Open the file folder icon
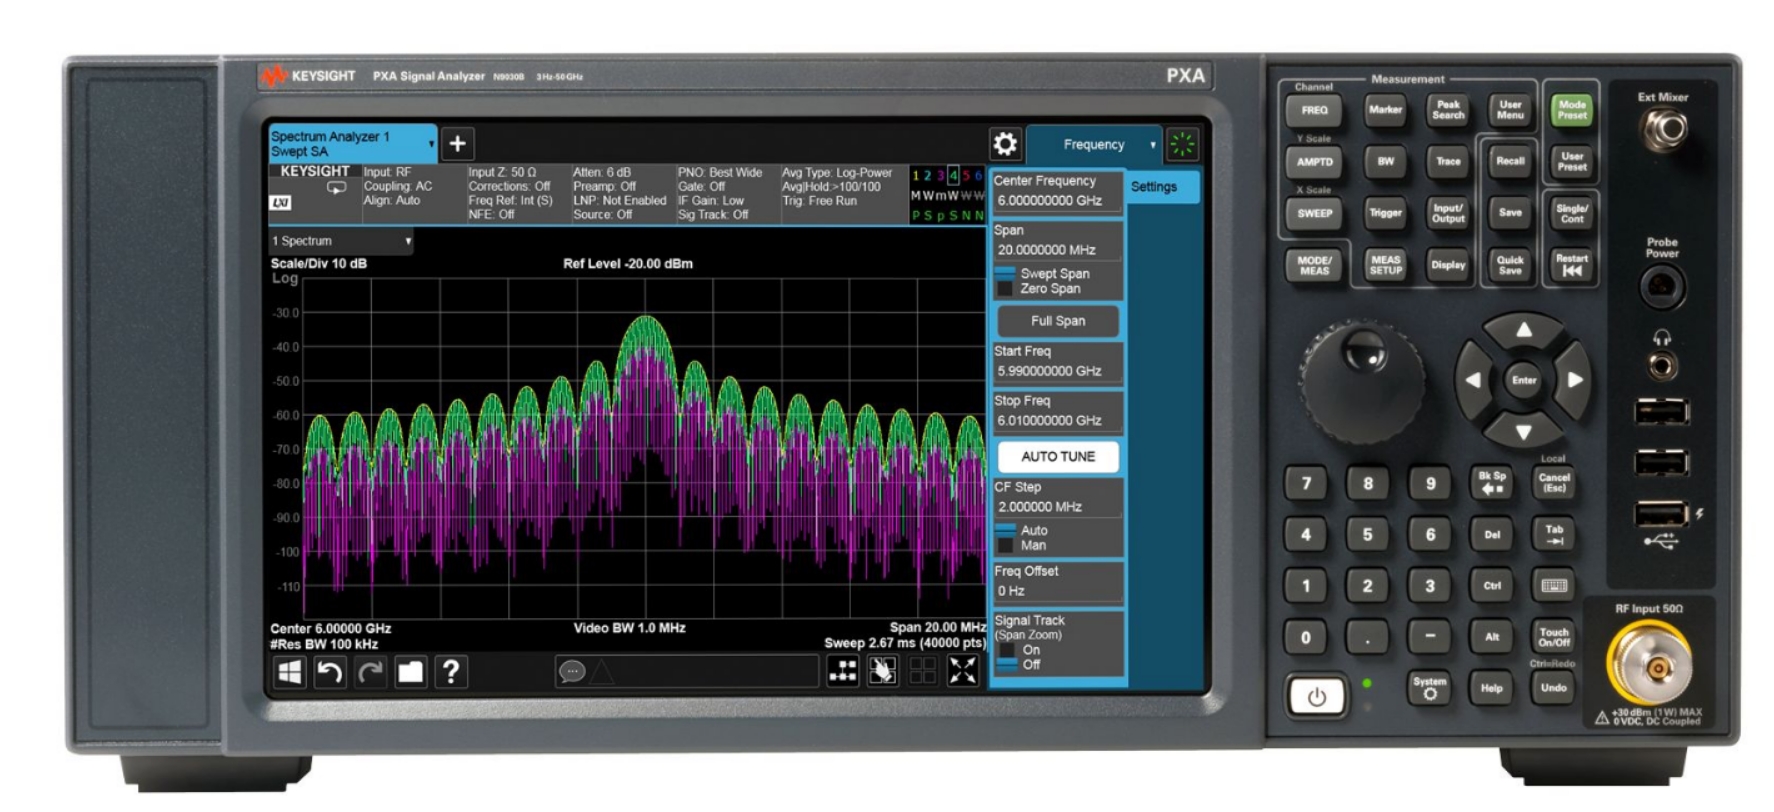 tap(410, 672)
